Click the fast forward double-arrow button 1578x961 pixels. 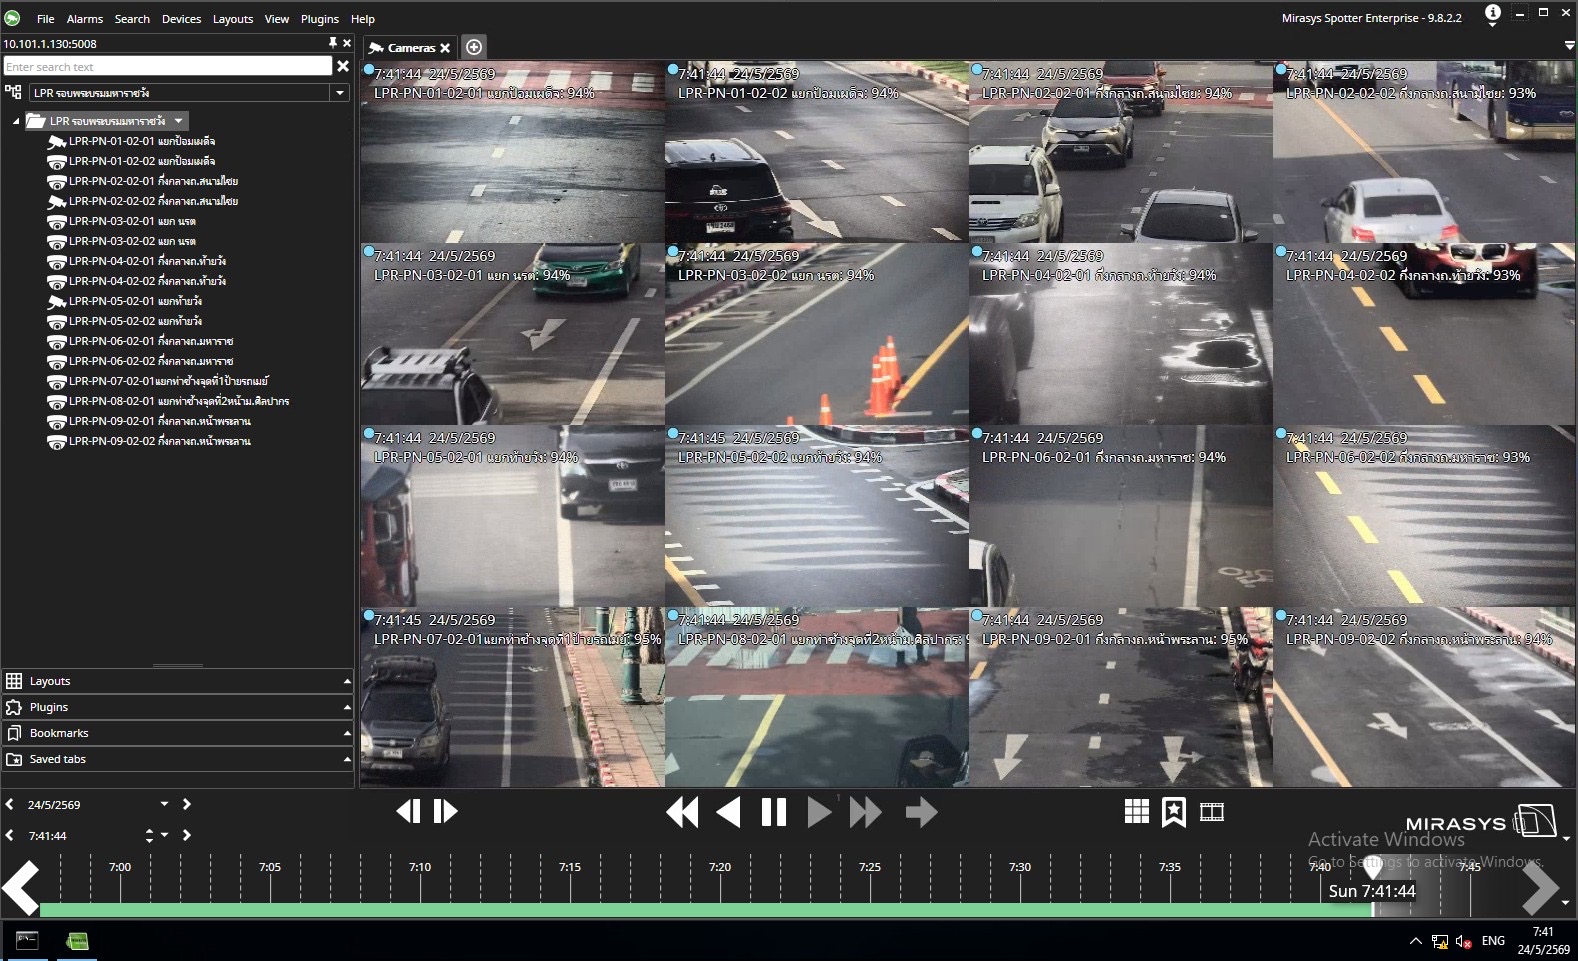tap(865, 812)
